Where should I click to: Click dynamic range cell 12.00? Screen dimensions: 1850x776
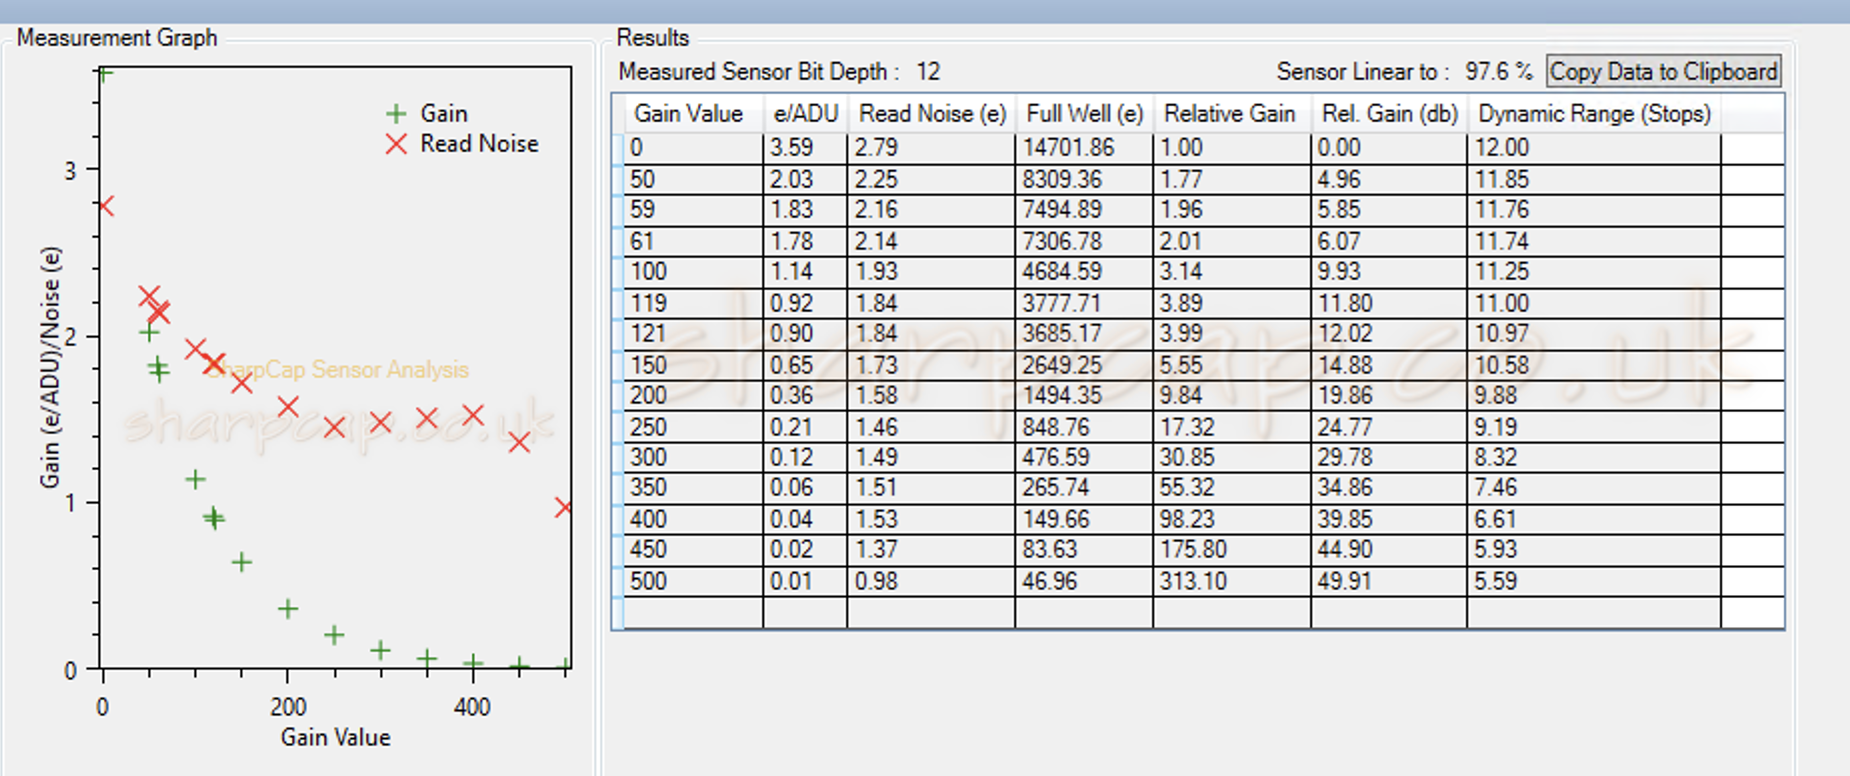(1594, 148)
